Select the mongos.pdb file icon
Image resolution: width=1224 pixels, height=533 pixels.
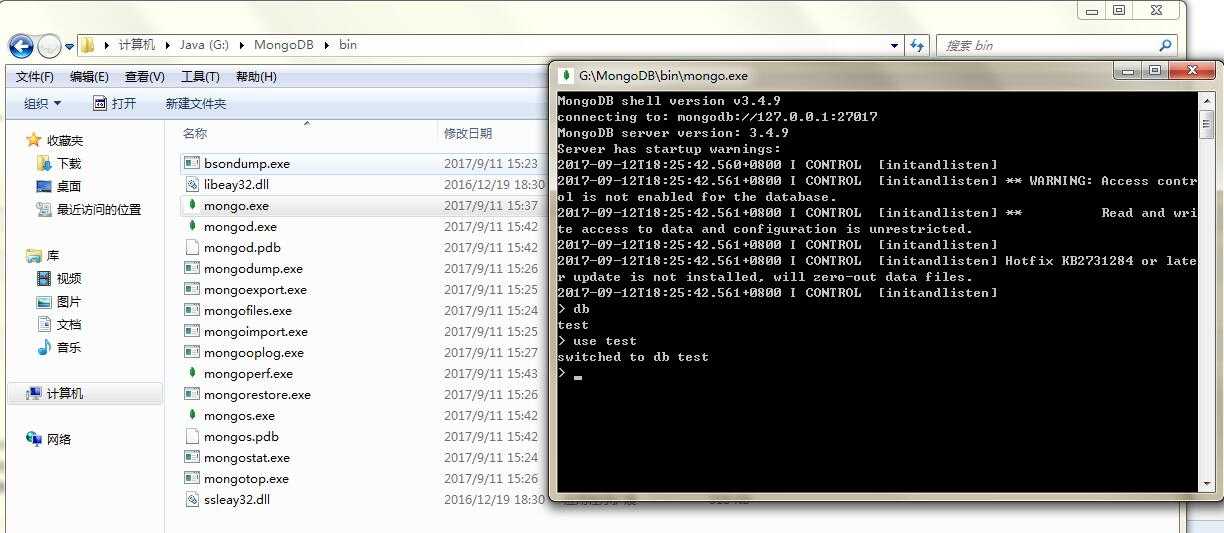coord(193,436)
